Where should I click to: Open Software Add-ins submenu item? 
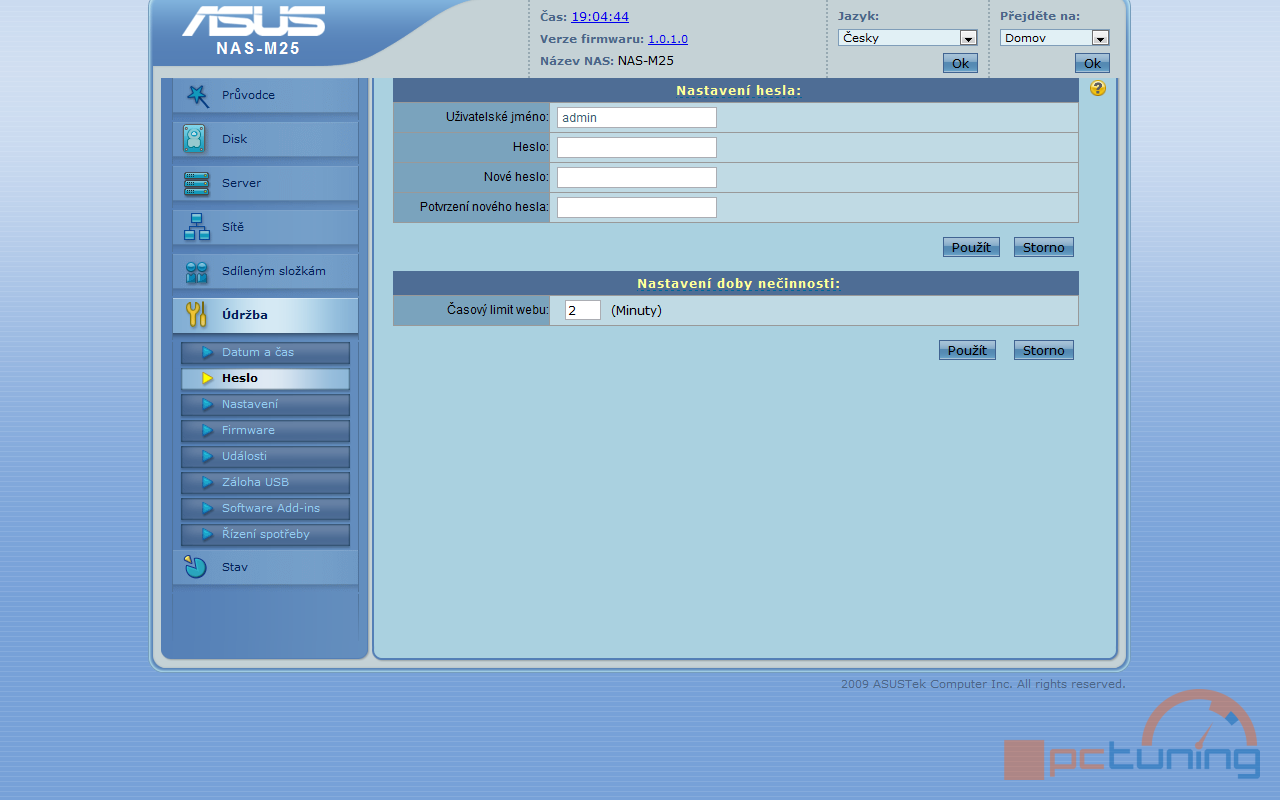[x=265, y=508]
